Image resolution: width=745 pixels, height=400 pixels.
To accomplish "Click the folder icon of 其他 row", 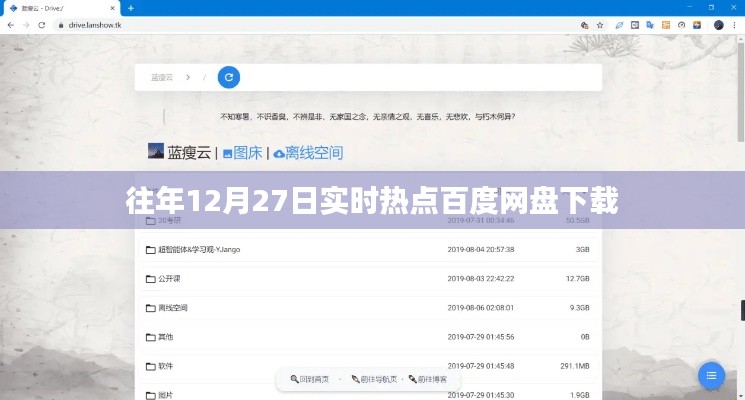I will click(x=151, y=337).
